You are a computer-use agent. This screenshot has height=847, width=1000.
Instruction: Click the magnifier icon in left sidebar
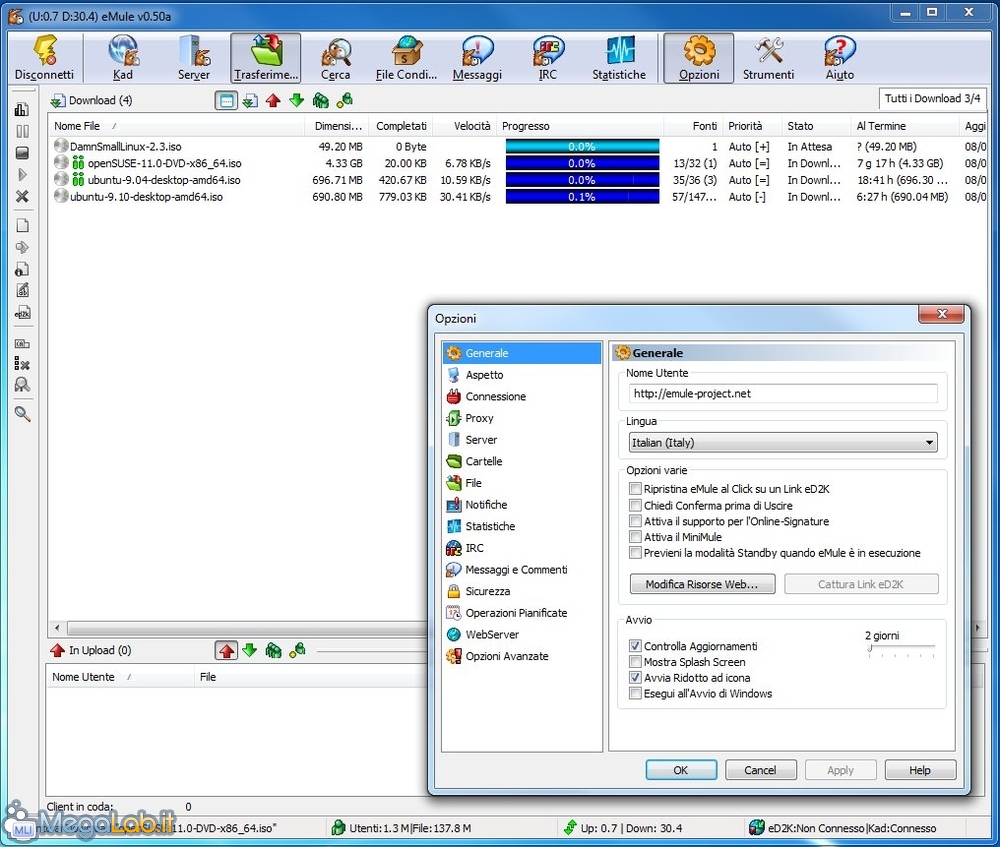[x=22, y=414]
